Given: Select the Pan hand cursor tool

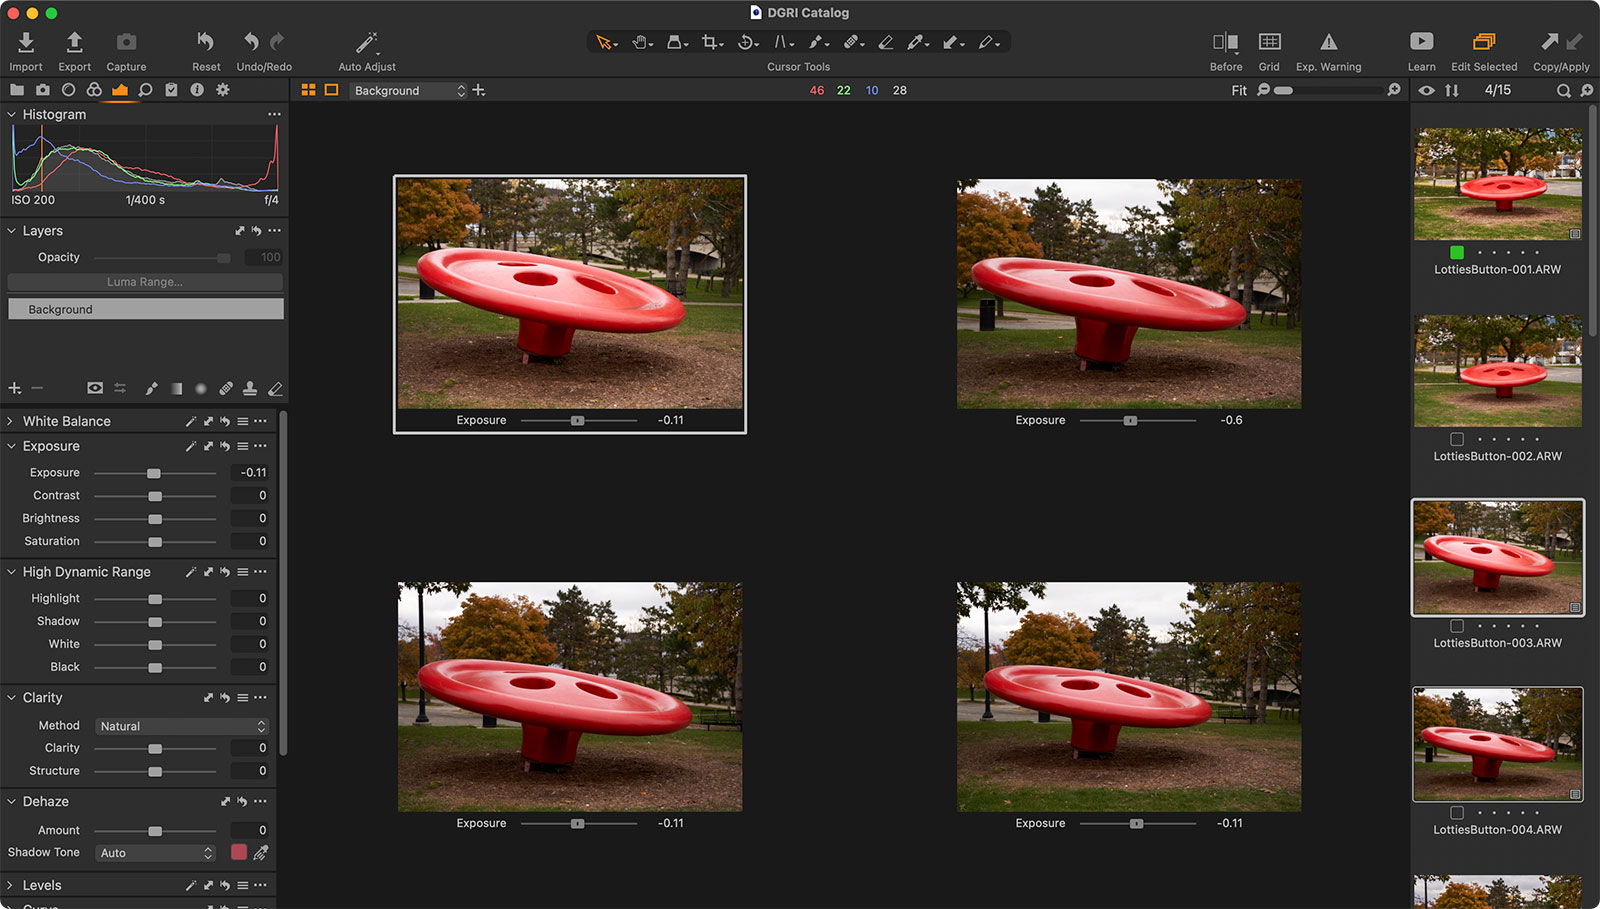Looking at the screenshot, I should (x=641, y=42).
